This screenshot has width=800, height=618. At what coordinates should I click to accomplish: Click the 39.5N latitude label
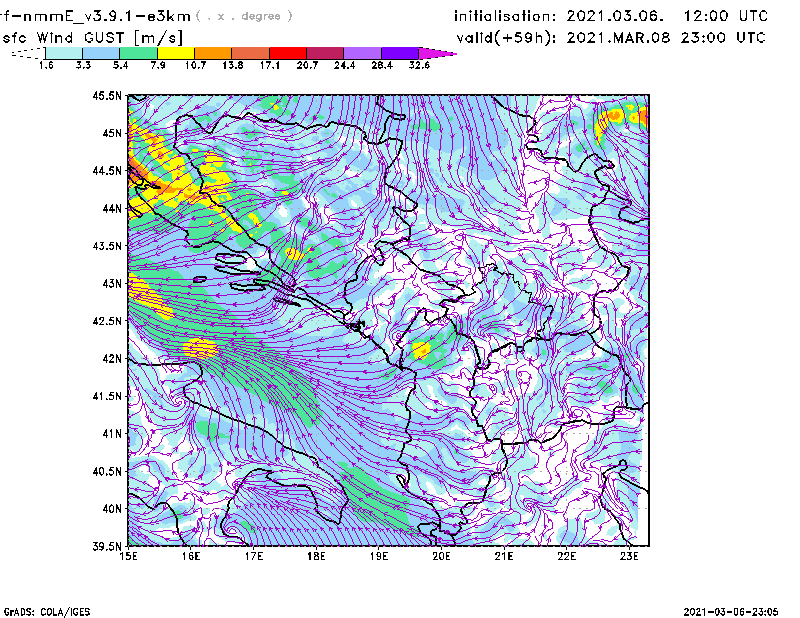tap(107, 546)
